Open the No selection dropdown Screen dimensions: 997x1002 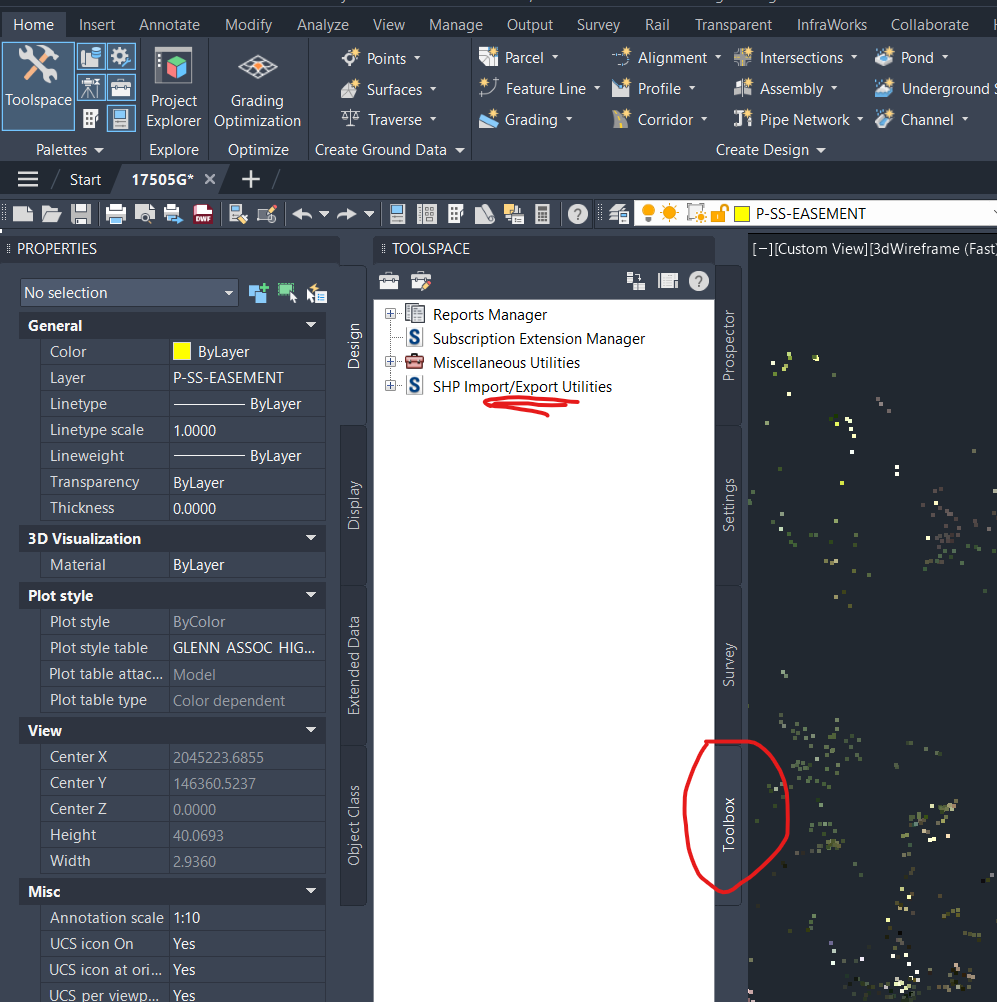(x=129, y=293)
